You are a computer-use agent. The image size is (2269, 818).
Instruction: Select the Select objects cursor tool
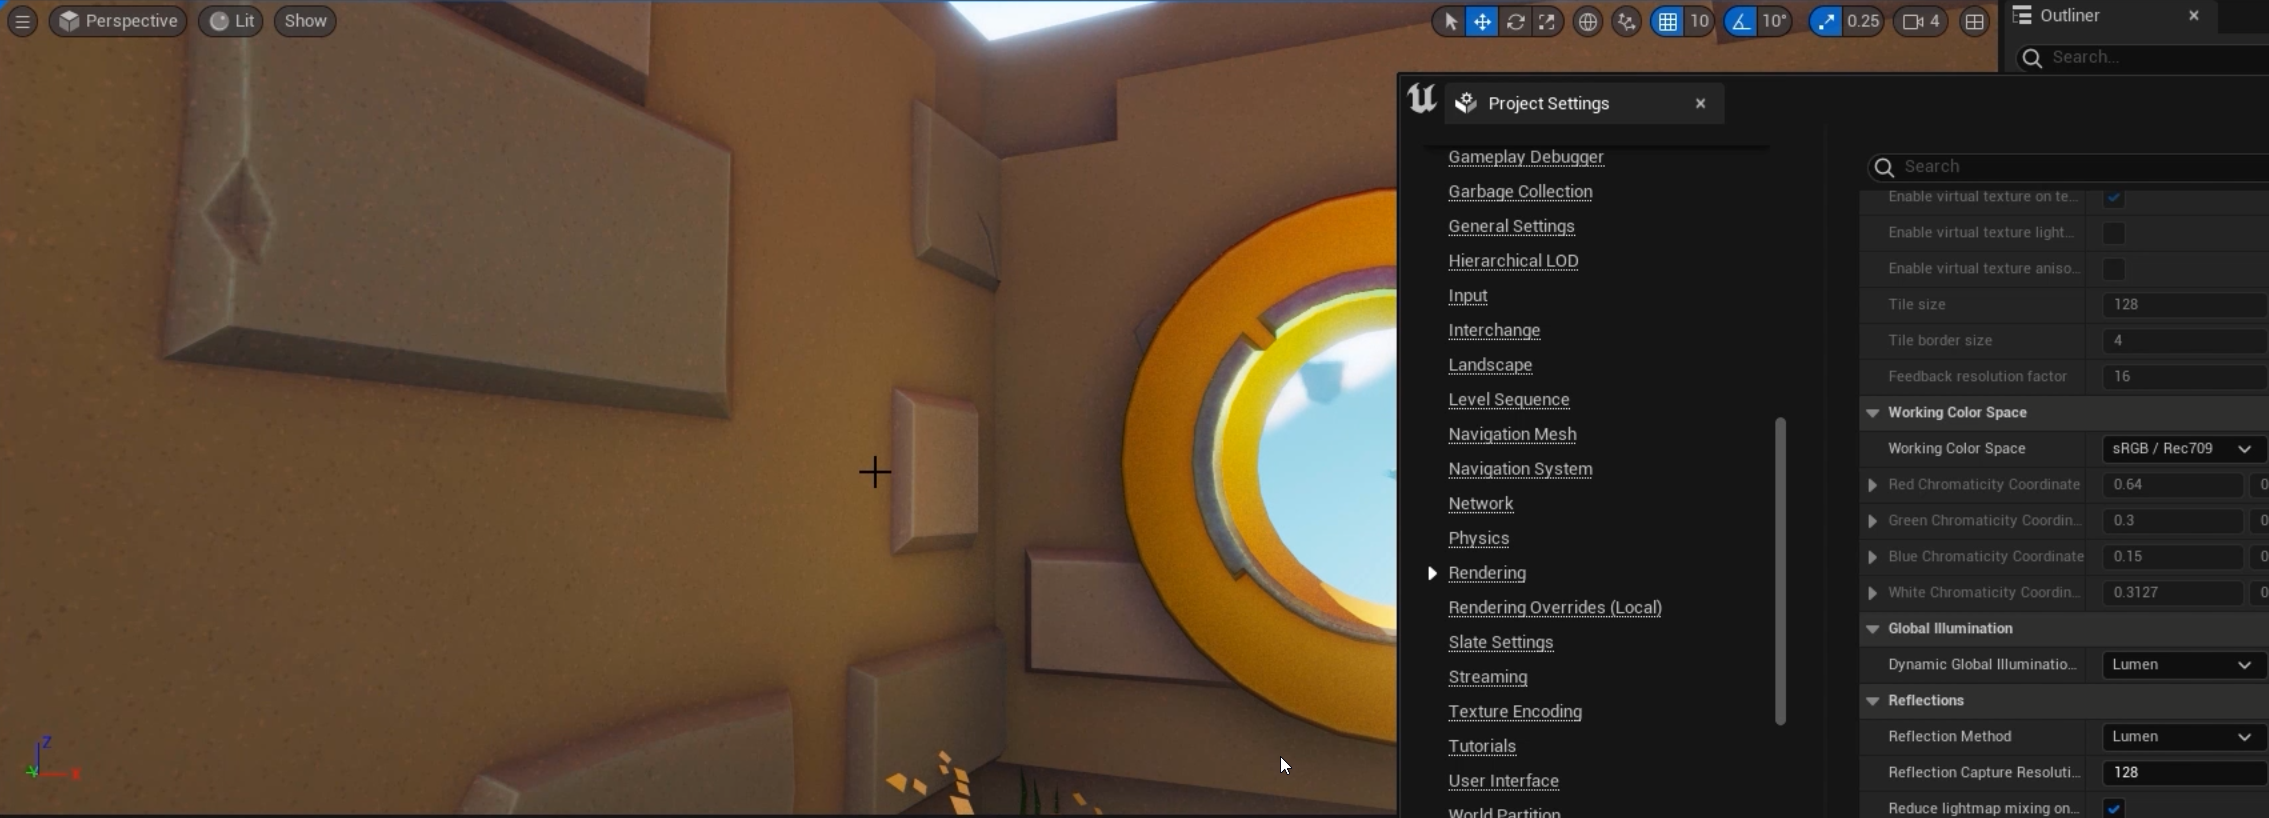point(1449,21)
